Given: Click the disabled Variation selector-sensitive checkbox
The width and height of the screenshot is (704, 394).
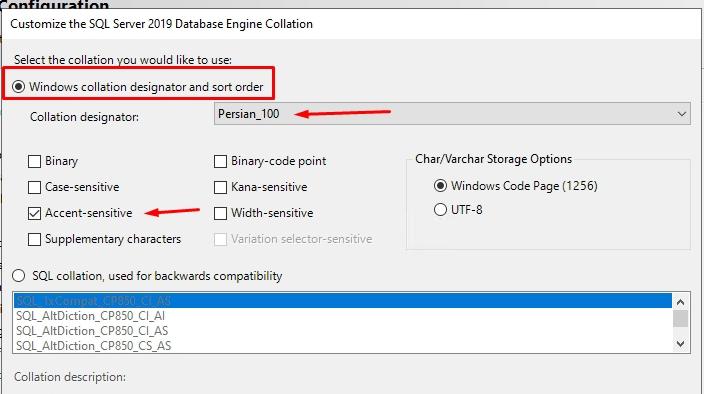Looking at the screenshot, I should click(220, 239).
